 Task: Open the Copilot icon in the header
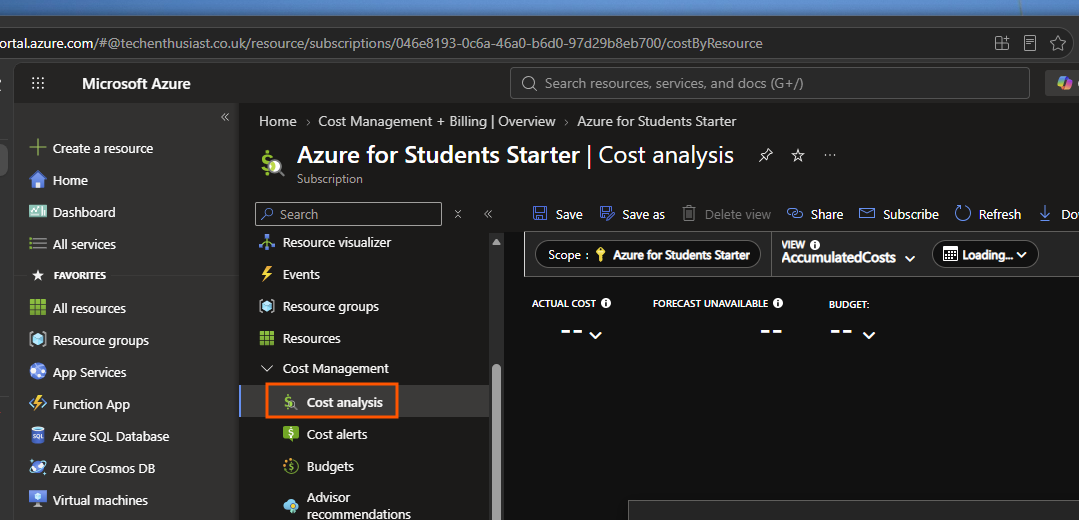pos(1065,83)
